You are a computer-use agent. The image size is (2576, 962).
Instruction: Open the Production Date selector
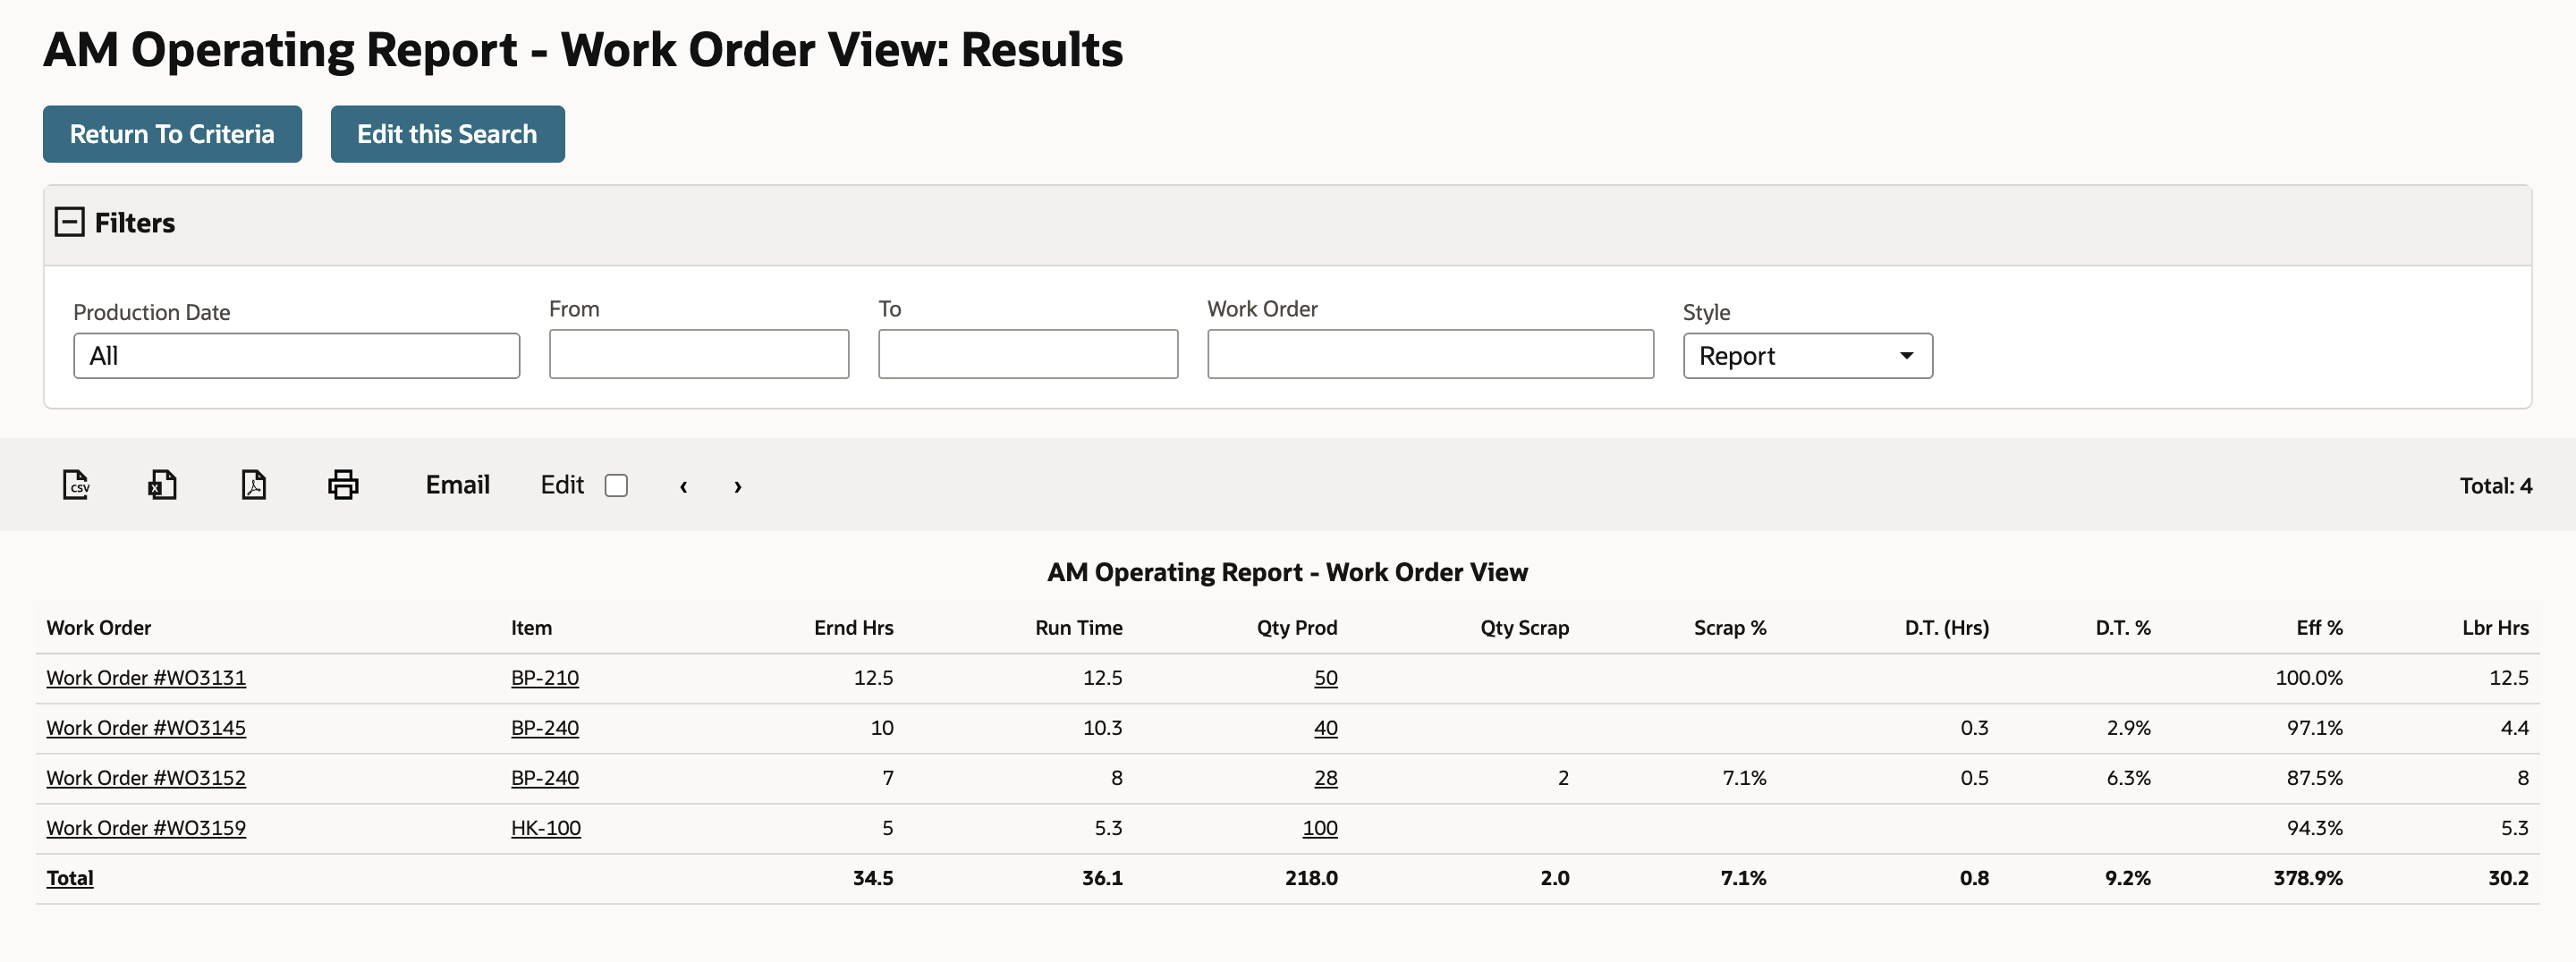pos(296,356)
